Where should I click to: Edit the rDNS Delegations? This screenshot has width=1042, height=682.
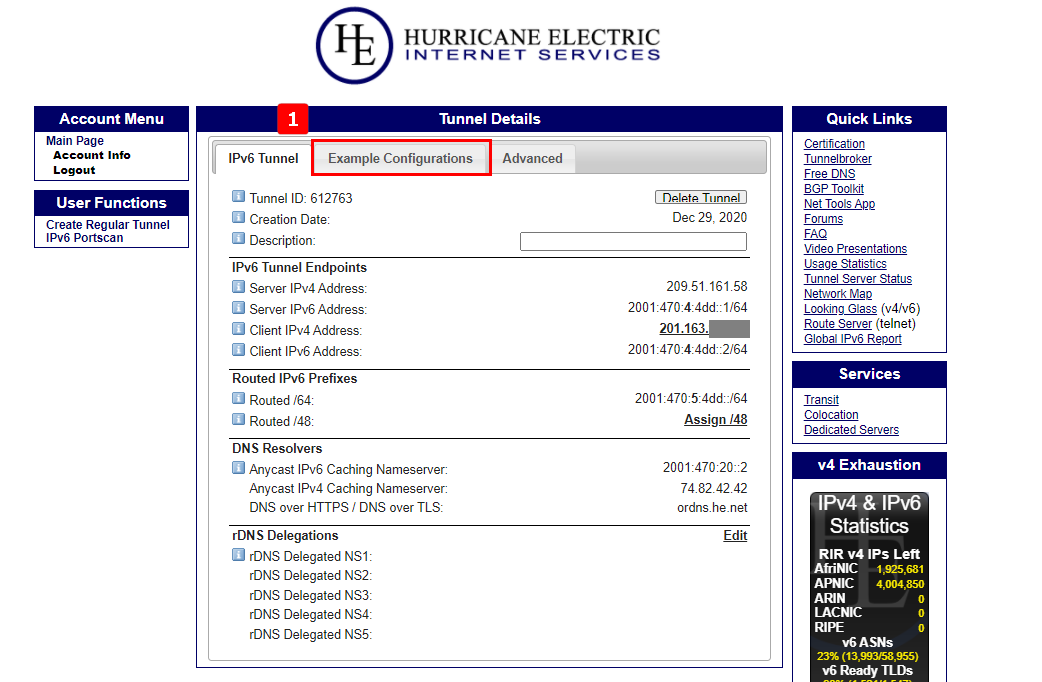(x=735, y=536)
